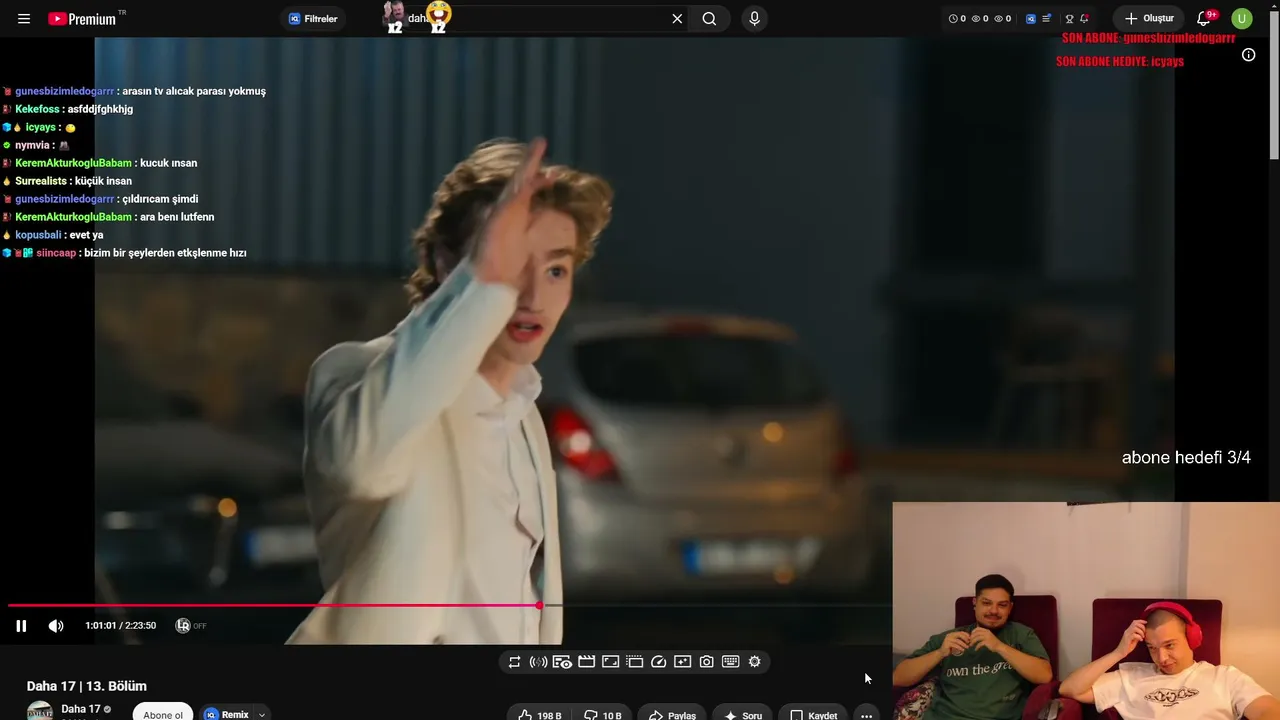Share the video with Paylaş
The width and height of the screenshot is (1280, 720).
point(672,715)
